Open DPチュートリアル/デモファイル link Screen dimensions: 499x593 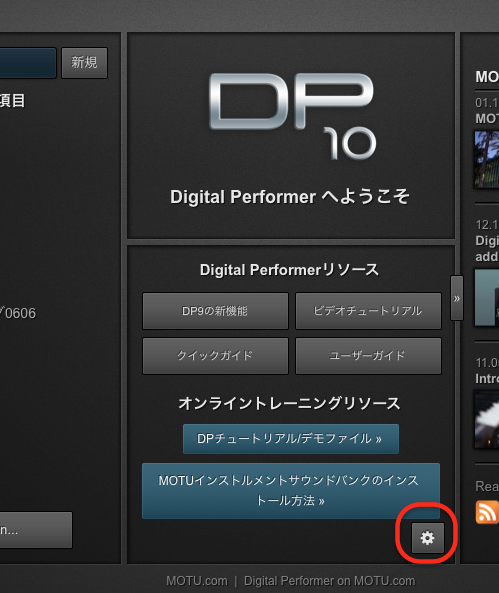tap(291, 439)
